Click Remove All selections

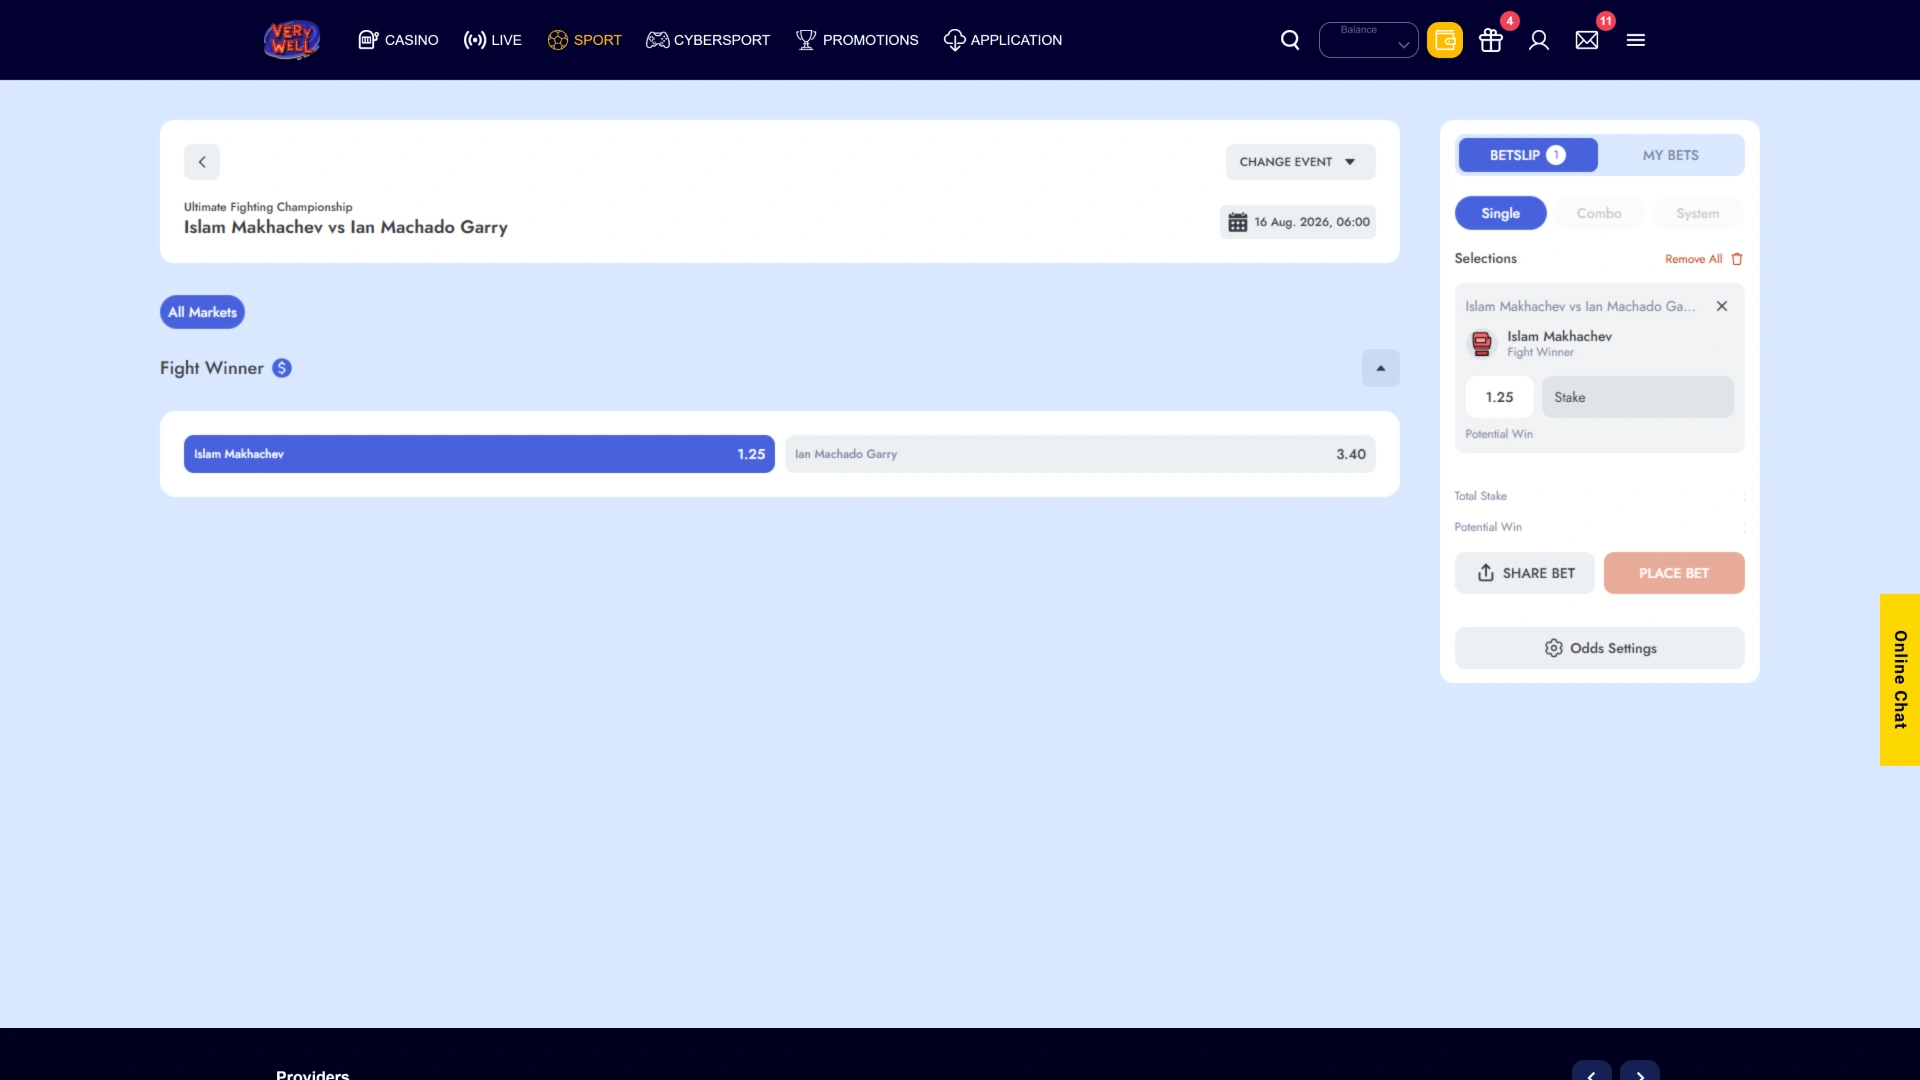pos(1703,259)
